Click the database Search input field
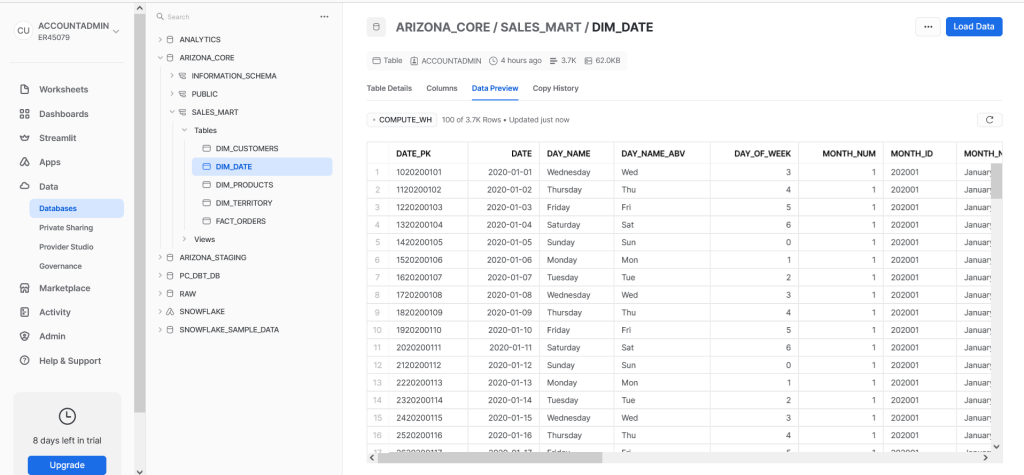This screenshot has height=475, width=1024. point(235,17)
